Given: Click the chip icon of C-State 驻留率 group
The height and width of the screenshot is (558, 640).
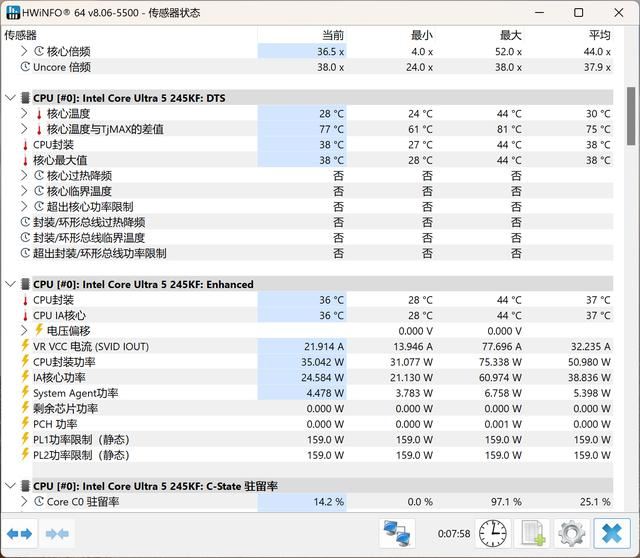Looking at the screenshot, I should point(25,486).
